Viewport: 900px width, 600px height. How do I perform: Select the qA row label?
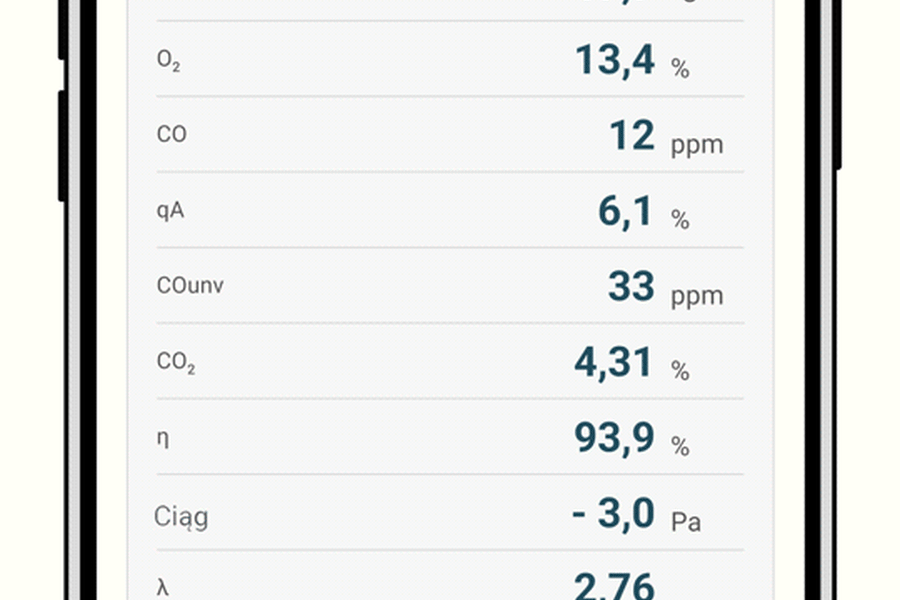[170, 211]
